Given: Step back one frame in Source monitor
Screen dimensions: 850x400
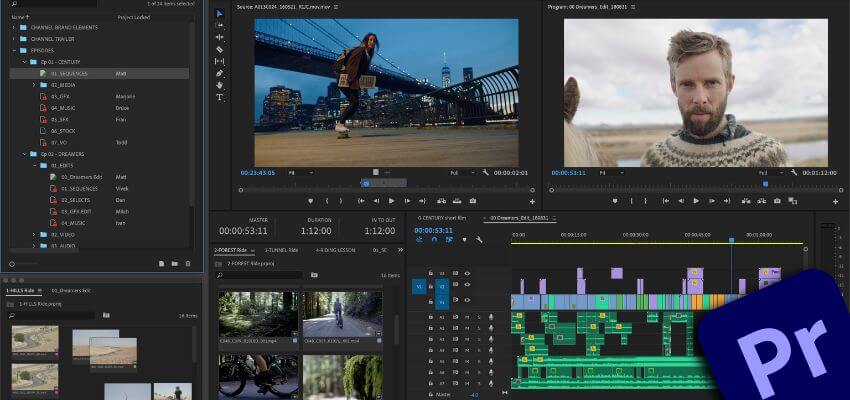Looking at the screenshot, I should [376, 201].
